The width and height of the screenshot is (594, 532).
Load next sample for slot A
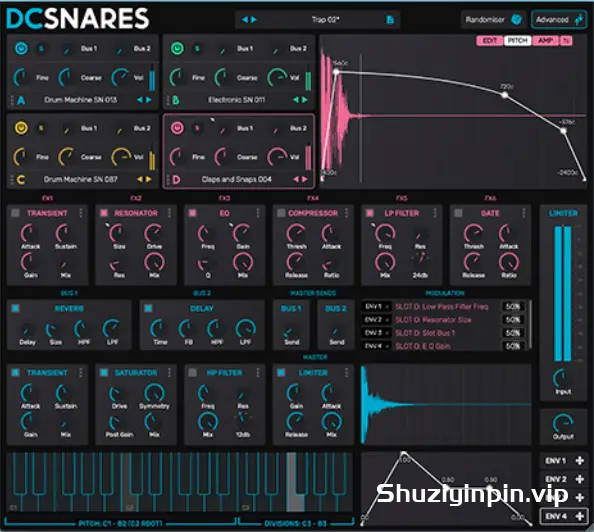click(x=148, y=100)
